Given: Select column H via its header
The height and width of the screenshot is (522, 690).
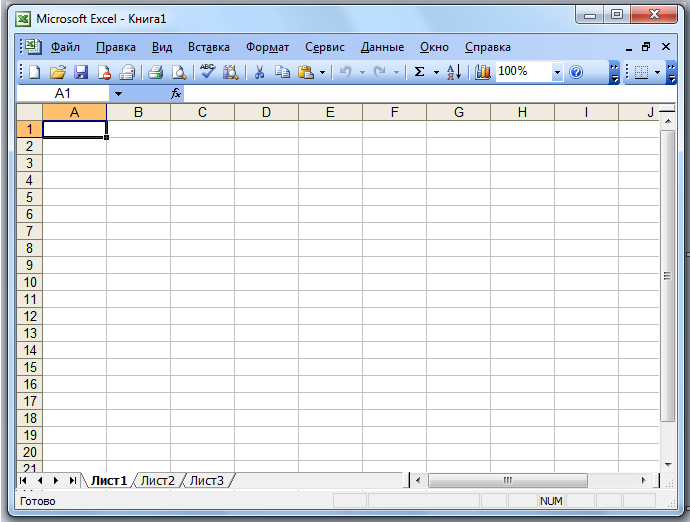Looking at the screenshot, I should (x=522, y=112).
